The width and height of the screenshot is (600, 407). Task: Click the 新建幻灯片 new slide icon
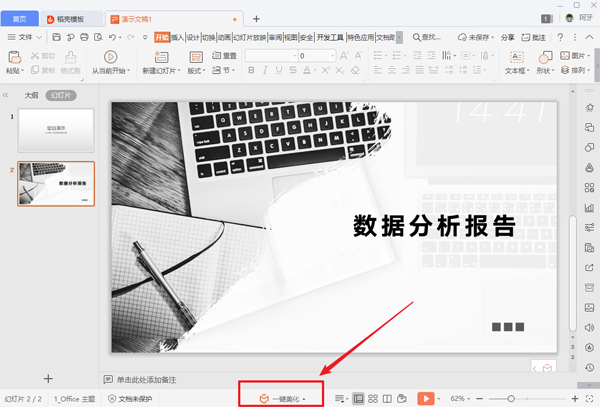158,56
